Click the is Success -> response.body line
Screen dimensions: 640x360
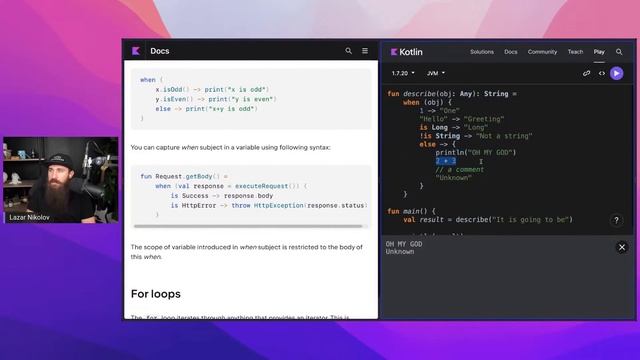point(222,196)
